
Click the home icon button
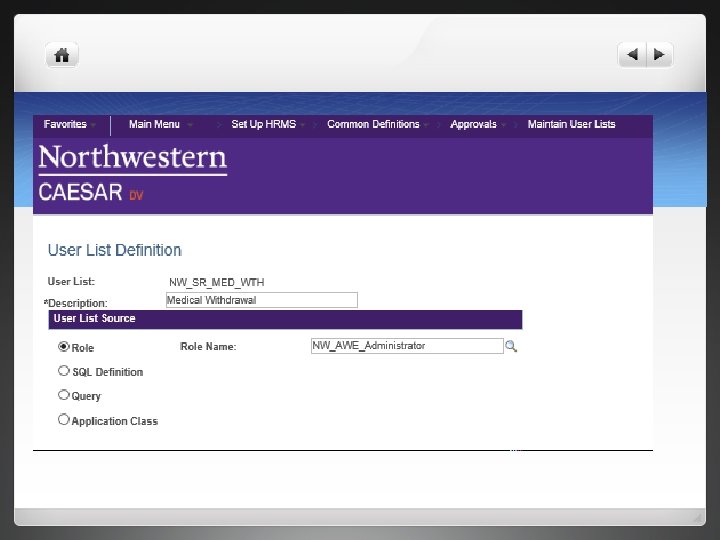[62, 55]
